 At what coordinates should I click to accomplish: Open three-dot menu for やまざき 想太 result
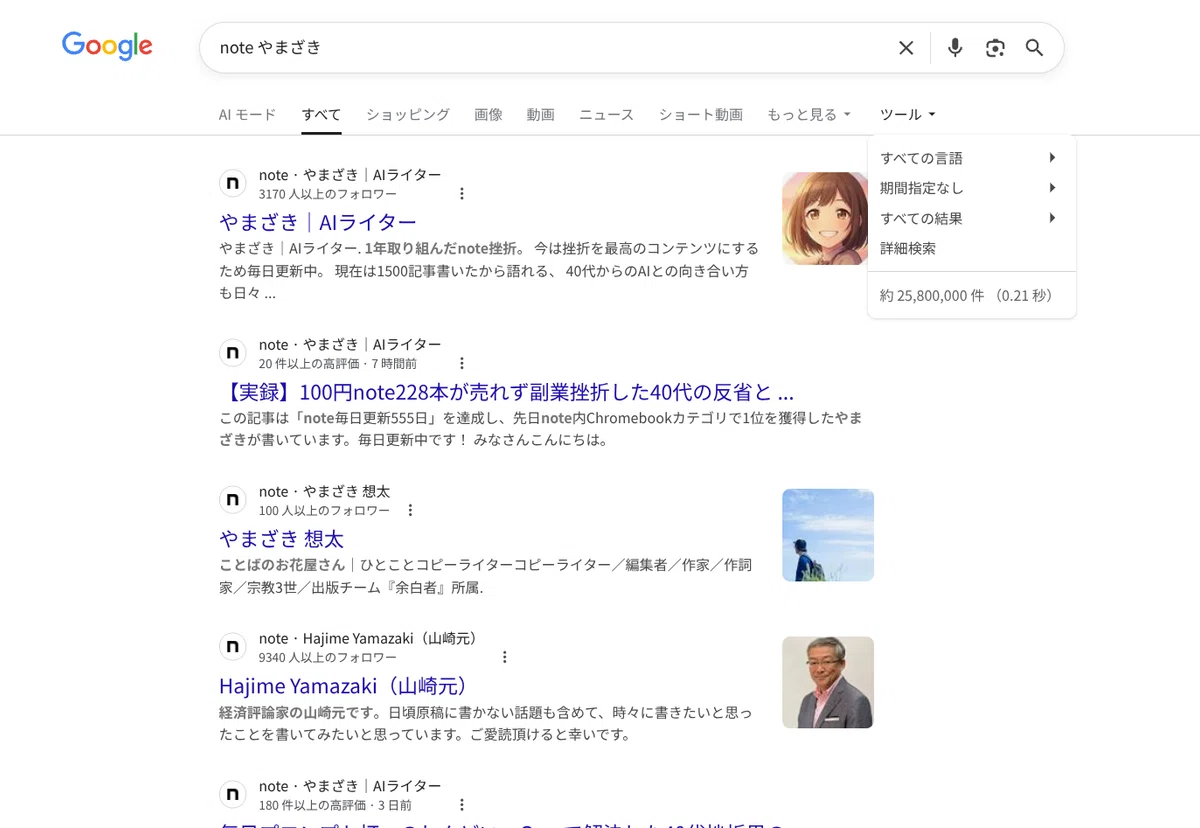tap(410, 511)
